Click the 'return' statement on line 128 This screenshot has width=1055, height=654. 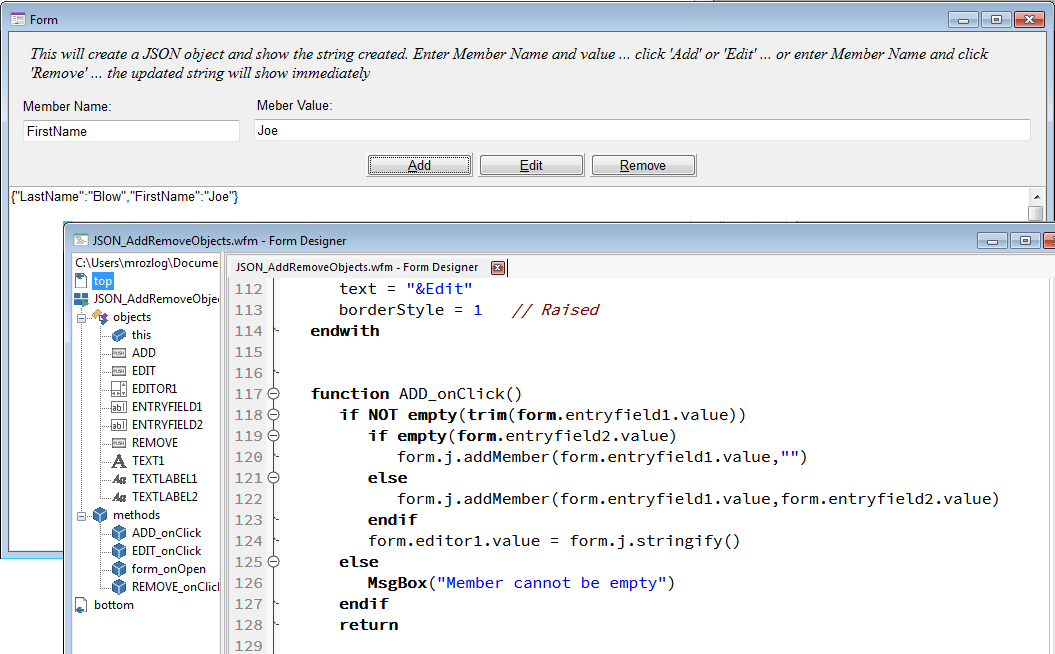[369, 625]
